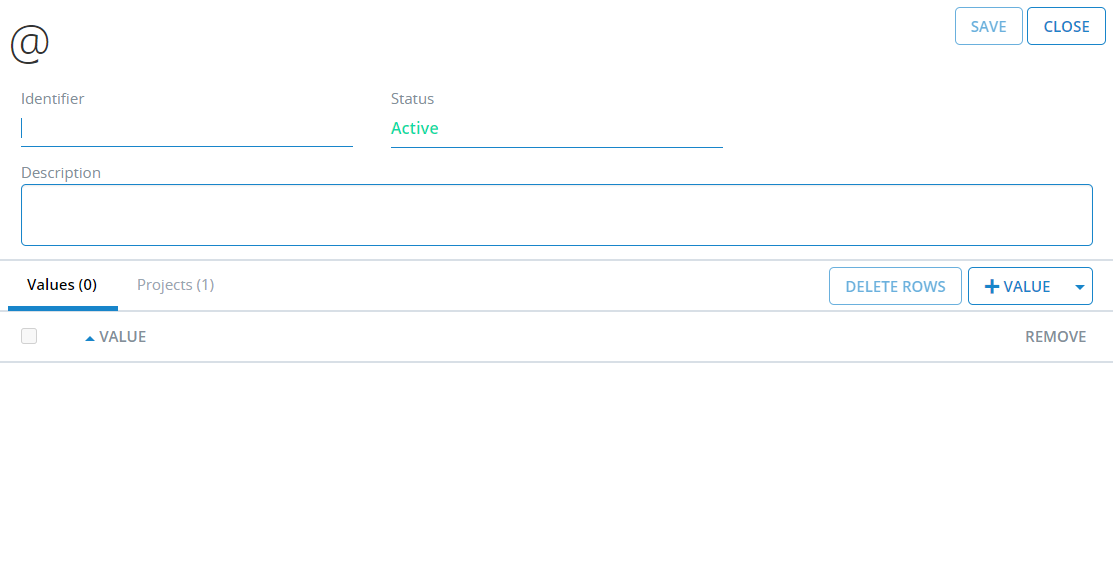This screenshot has height=576, width=1113.
Task: Sort by the VALUE column header
Action: coord(122,337)
